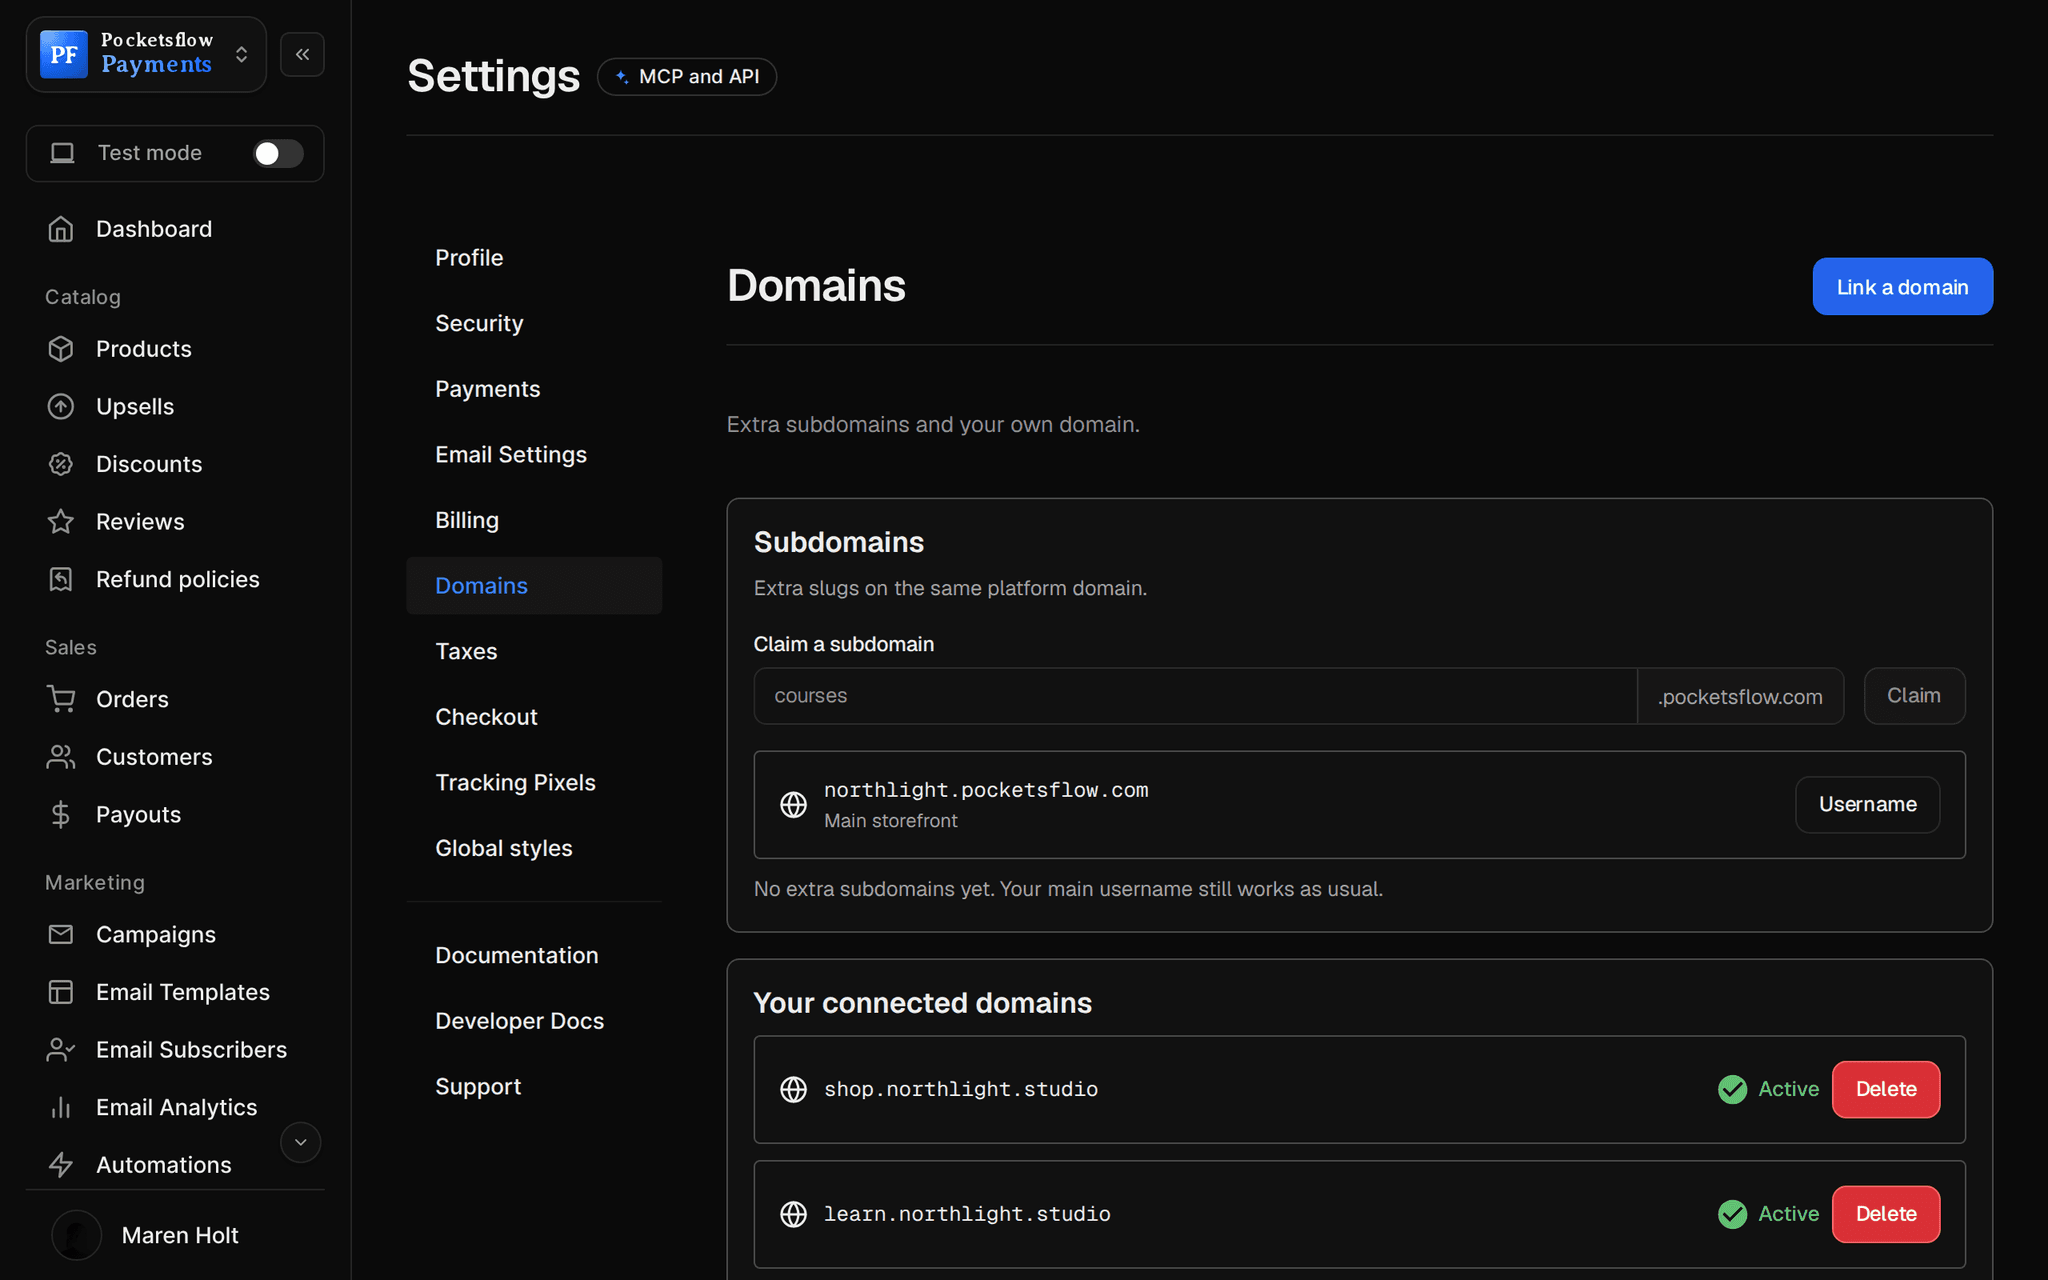Expand sidebar list with down-chevron button
The height and width of the screenshot is (1280, 2048).
click(300, 1142)
